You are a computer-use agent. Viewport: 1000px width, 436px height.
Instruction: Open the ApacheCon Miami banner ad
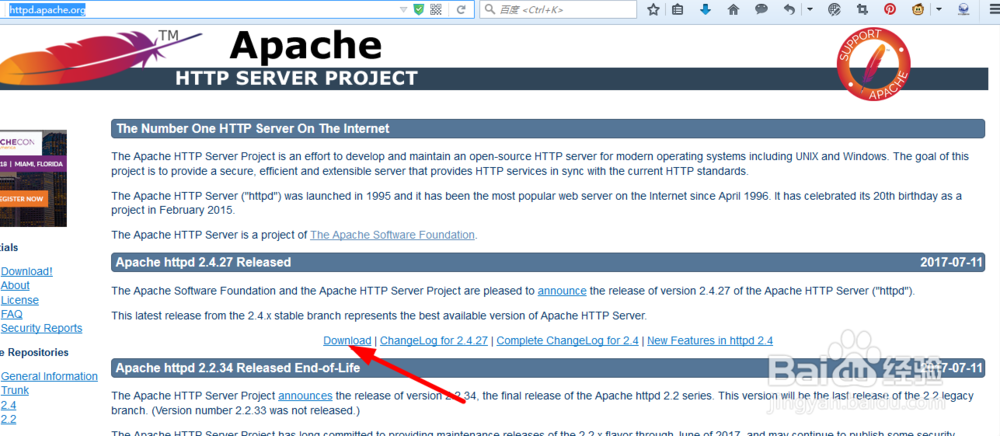tap(33, 178)
